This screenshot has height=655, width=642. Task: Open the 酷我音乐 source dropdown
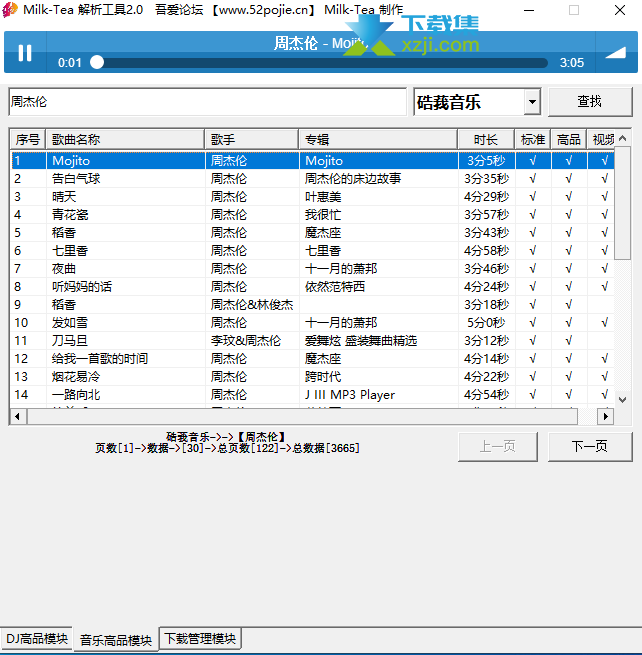click(x=532, y=102)
